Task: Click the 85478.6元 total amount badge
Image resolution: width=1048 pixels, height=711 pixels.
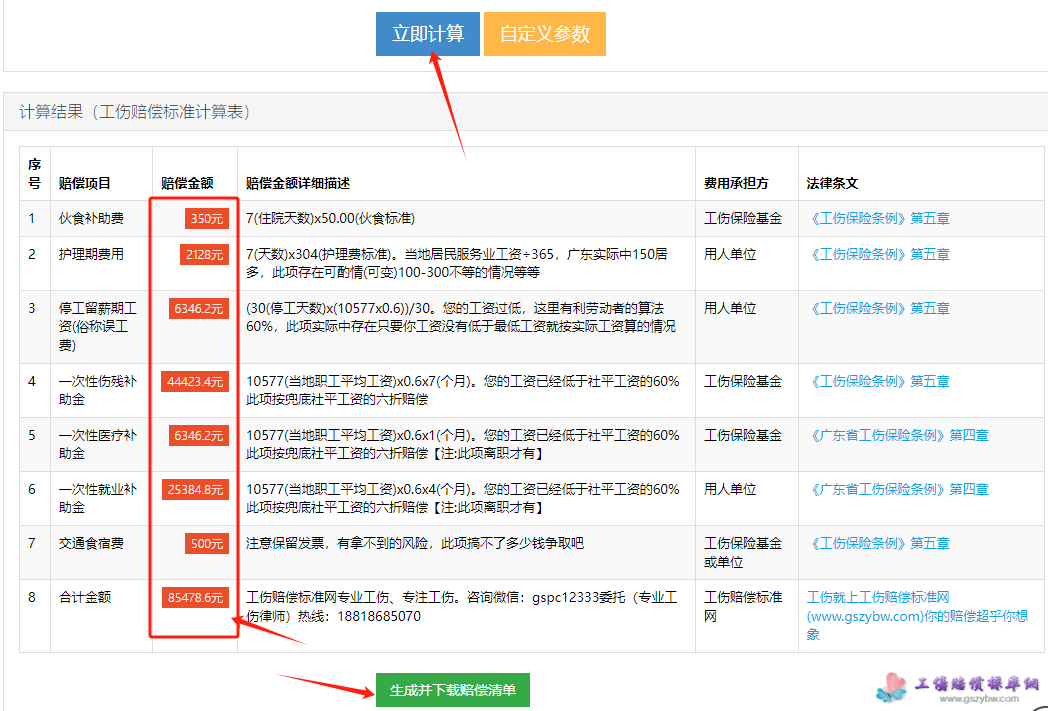Action: (196, 598)
